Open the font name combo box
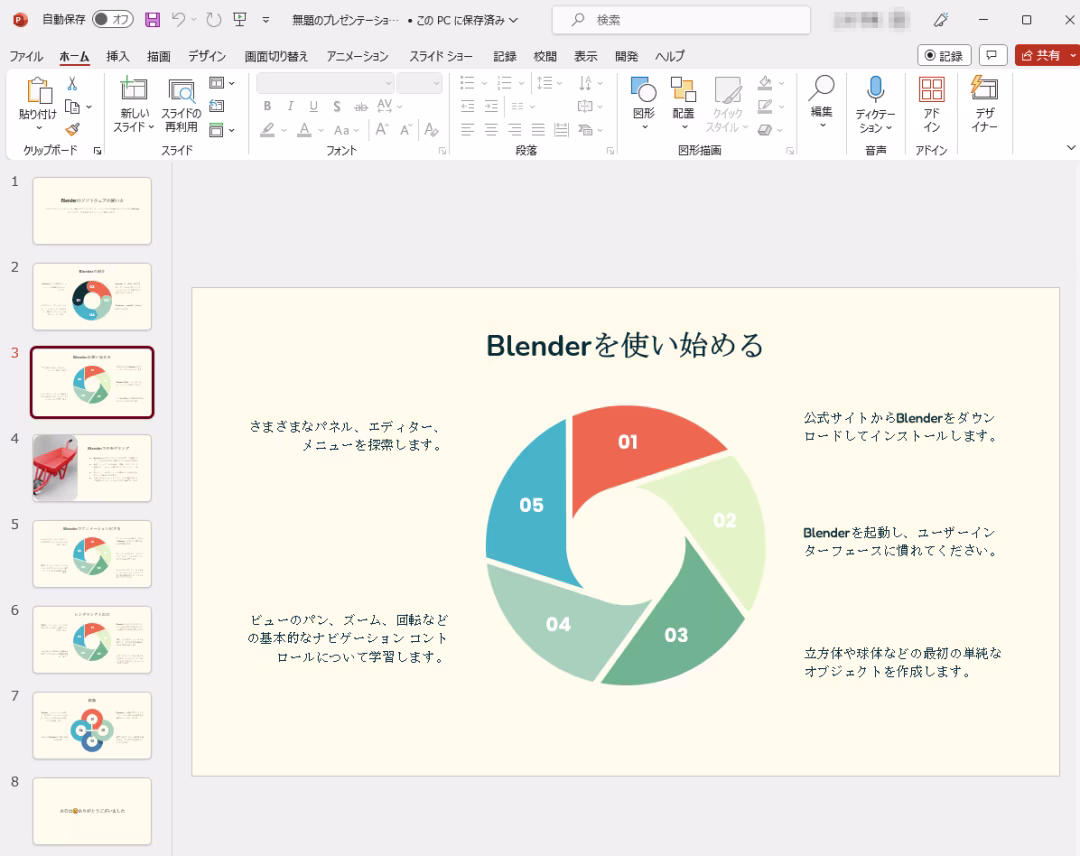Viewport: 1080px width, 856px height. pos(325,83)
